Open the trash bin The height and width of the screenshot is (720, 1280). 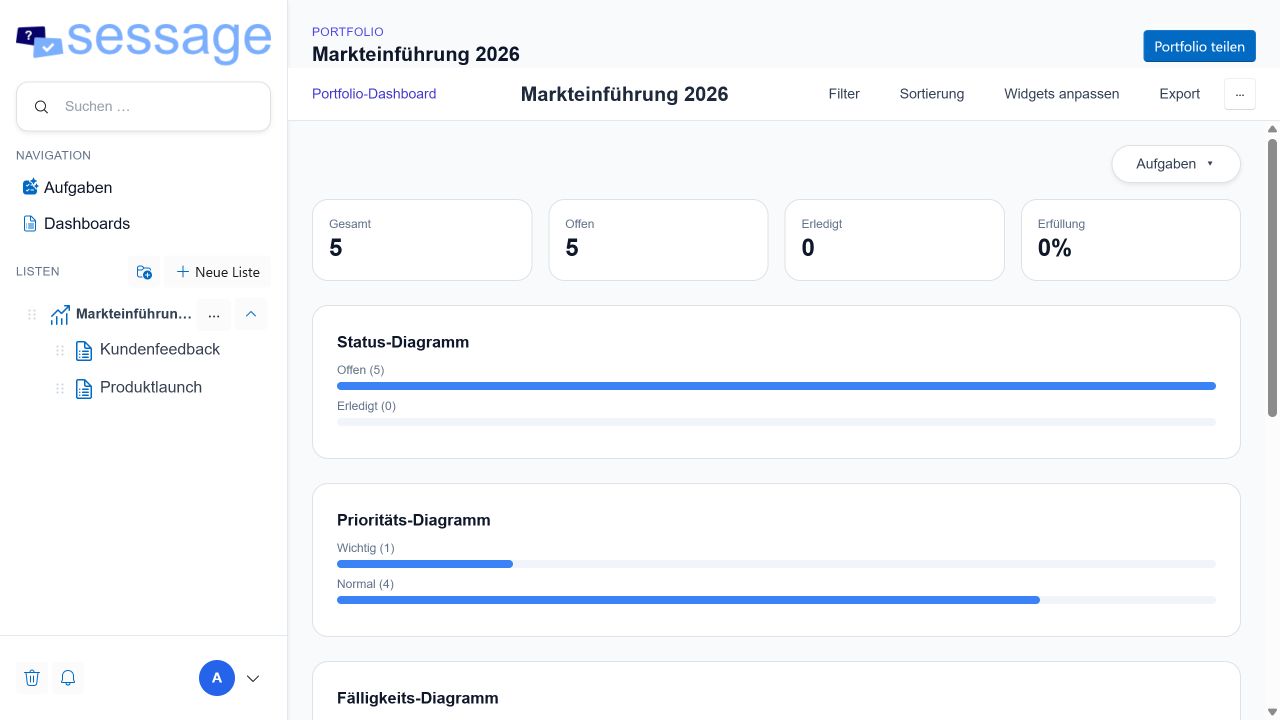point(32,678)
